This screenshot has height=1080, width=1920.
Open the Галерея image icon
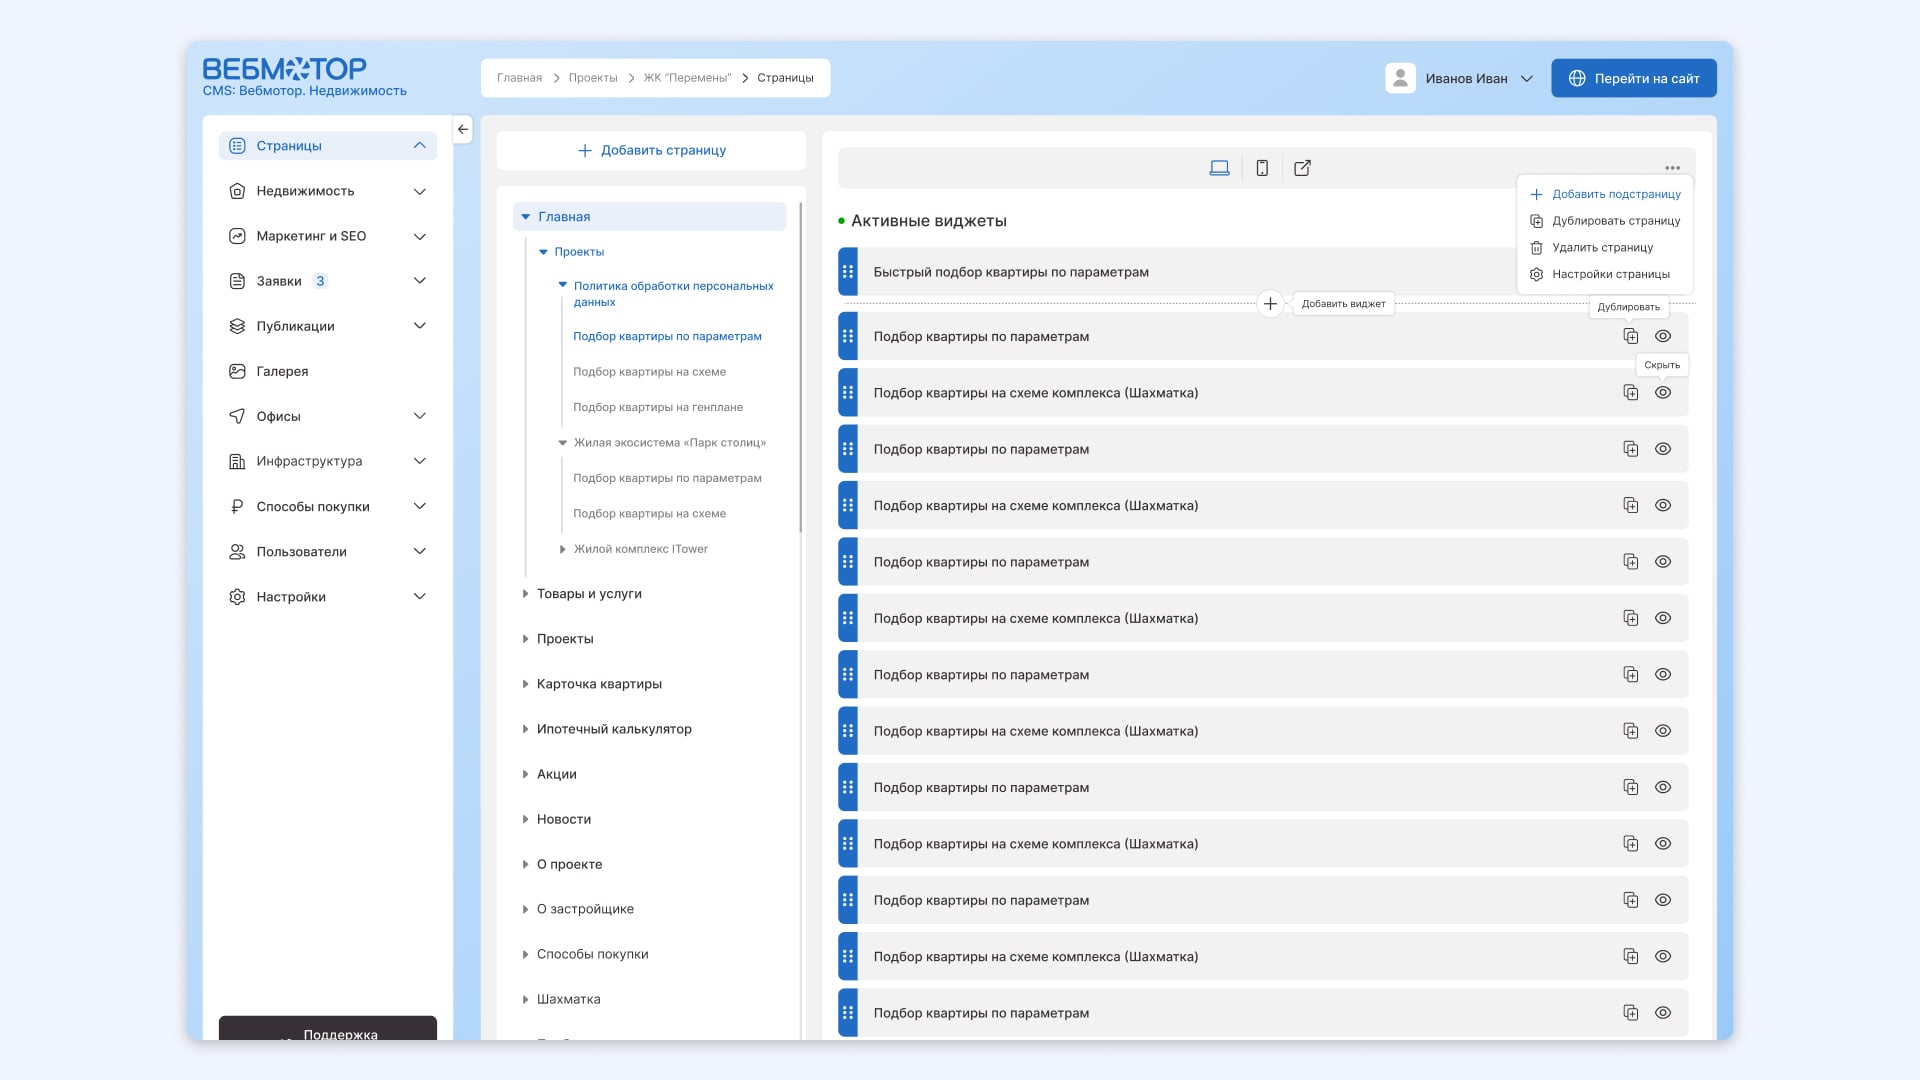click(x=237, y=371)
